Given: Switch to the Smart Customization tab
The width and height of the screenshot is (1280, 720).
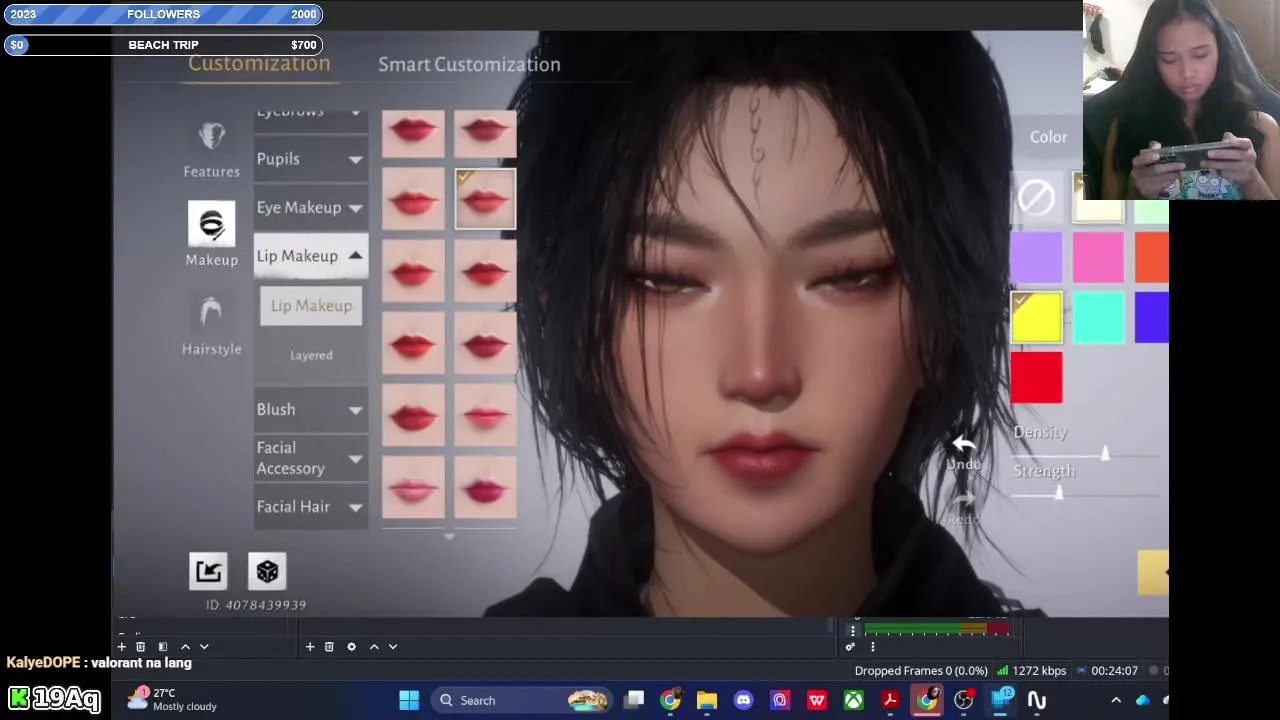Looking at the screenshot, I should pyautogui.click(x=469, y=64).
